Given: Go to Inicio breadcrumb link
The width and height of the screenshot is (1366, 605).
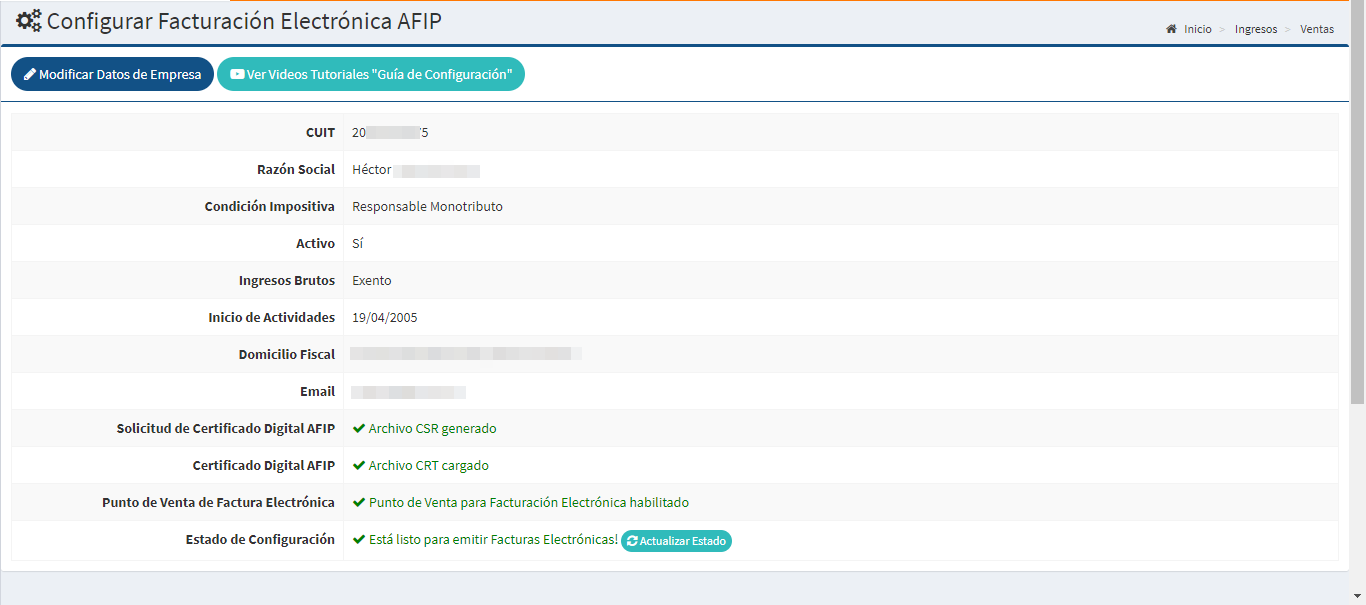Looking at the screenshot, I should pyautogui.click(x=1198, y=29).
